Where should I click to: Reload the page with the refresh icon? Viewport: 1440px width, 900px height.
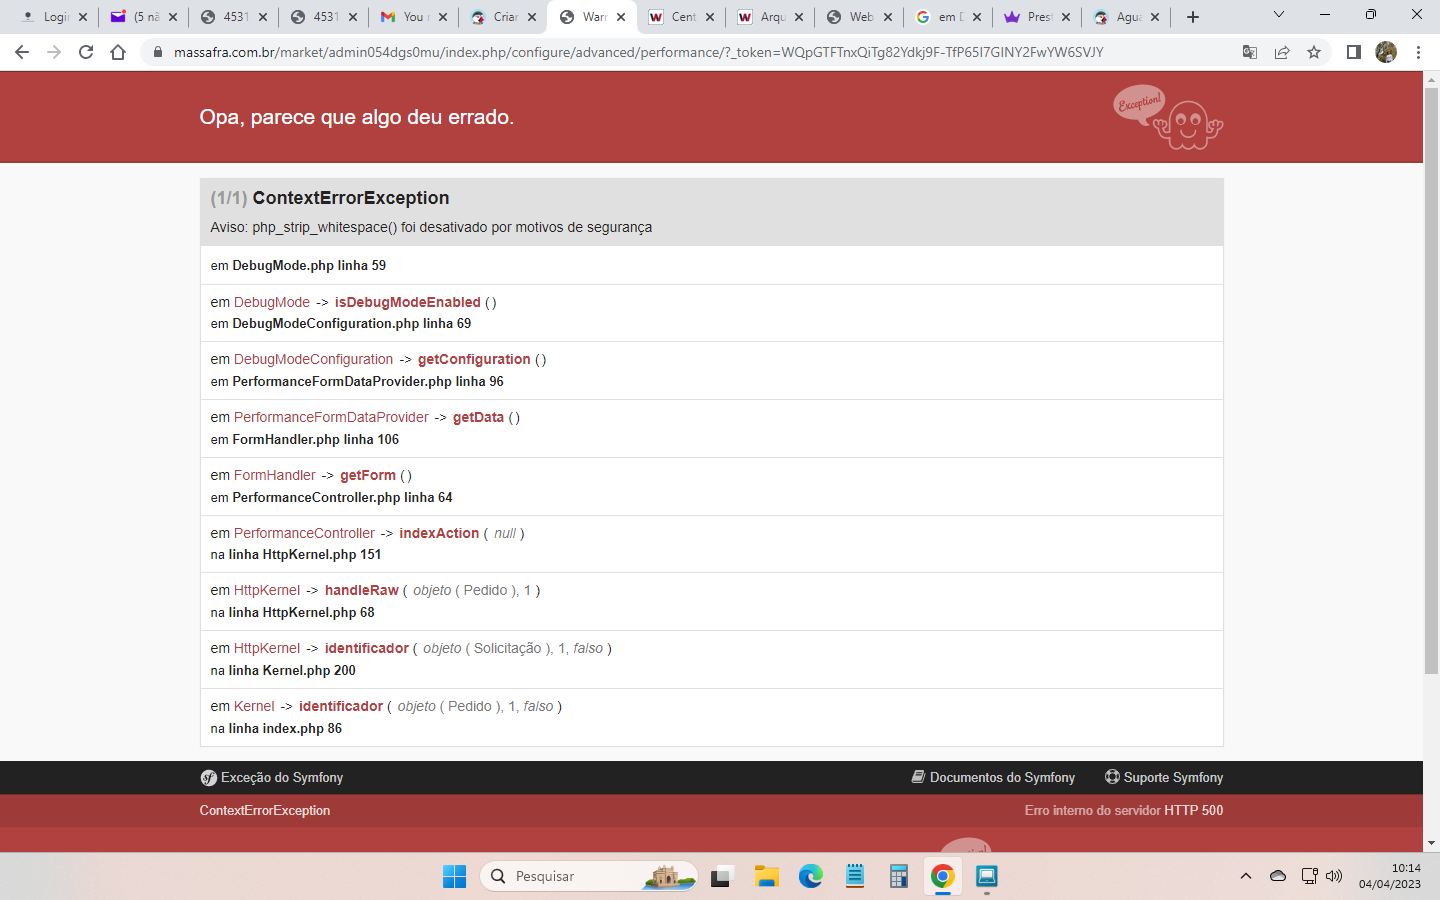click(86, 52)
